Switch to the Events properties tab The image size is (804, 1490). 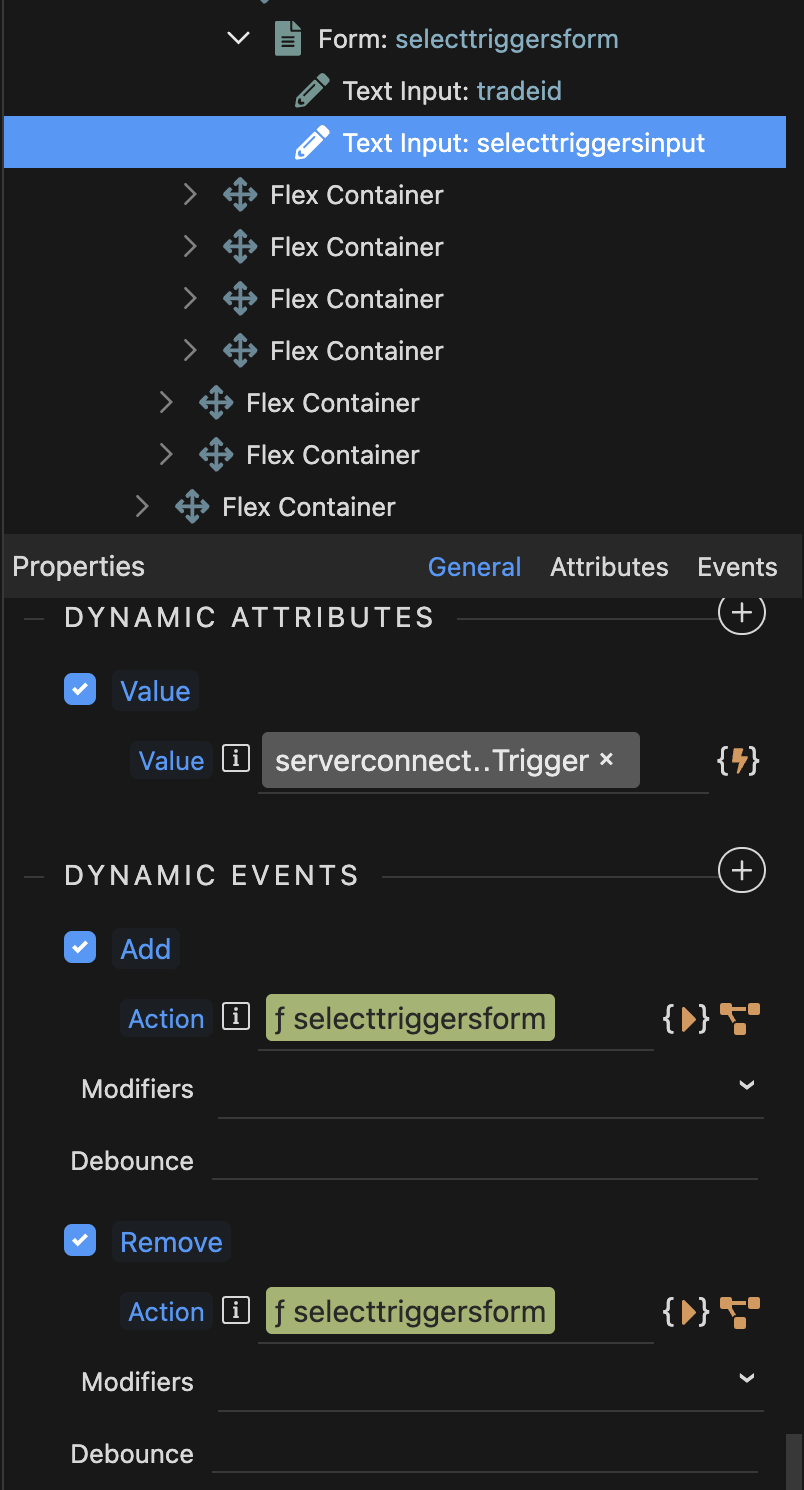pyautogui.click(x=737, y=567)
